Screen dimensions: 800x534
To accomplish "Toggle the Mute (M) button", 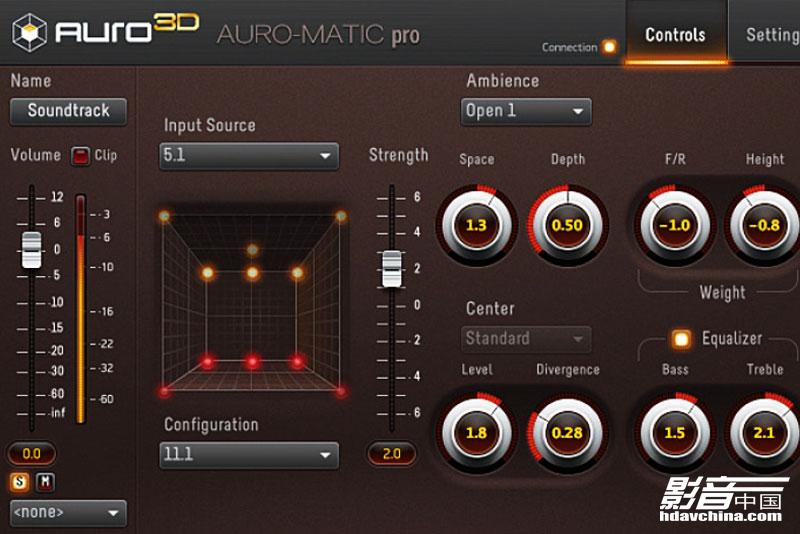I will [45, 481].
